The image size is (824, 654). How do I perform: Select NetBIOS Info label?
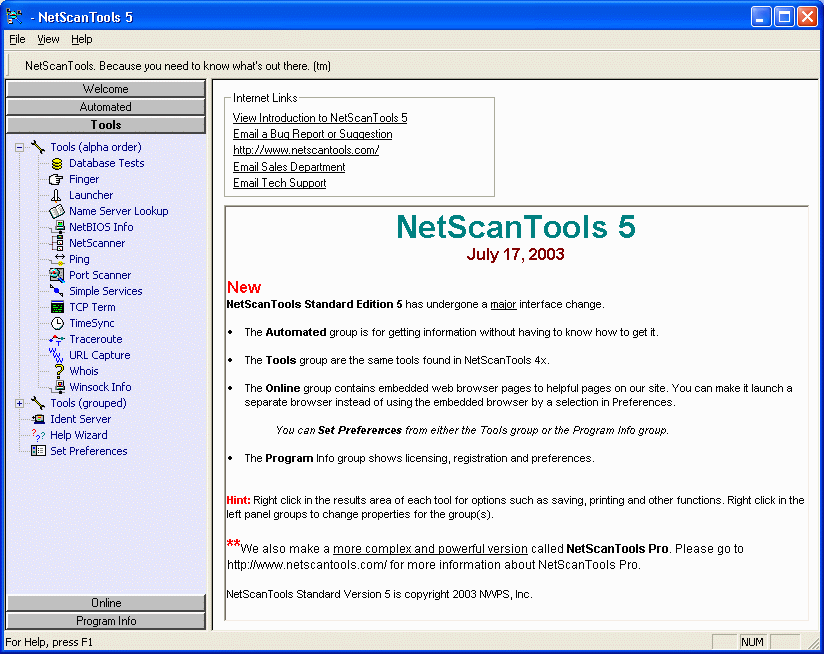pos(101,227)
